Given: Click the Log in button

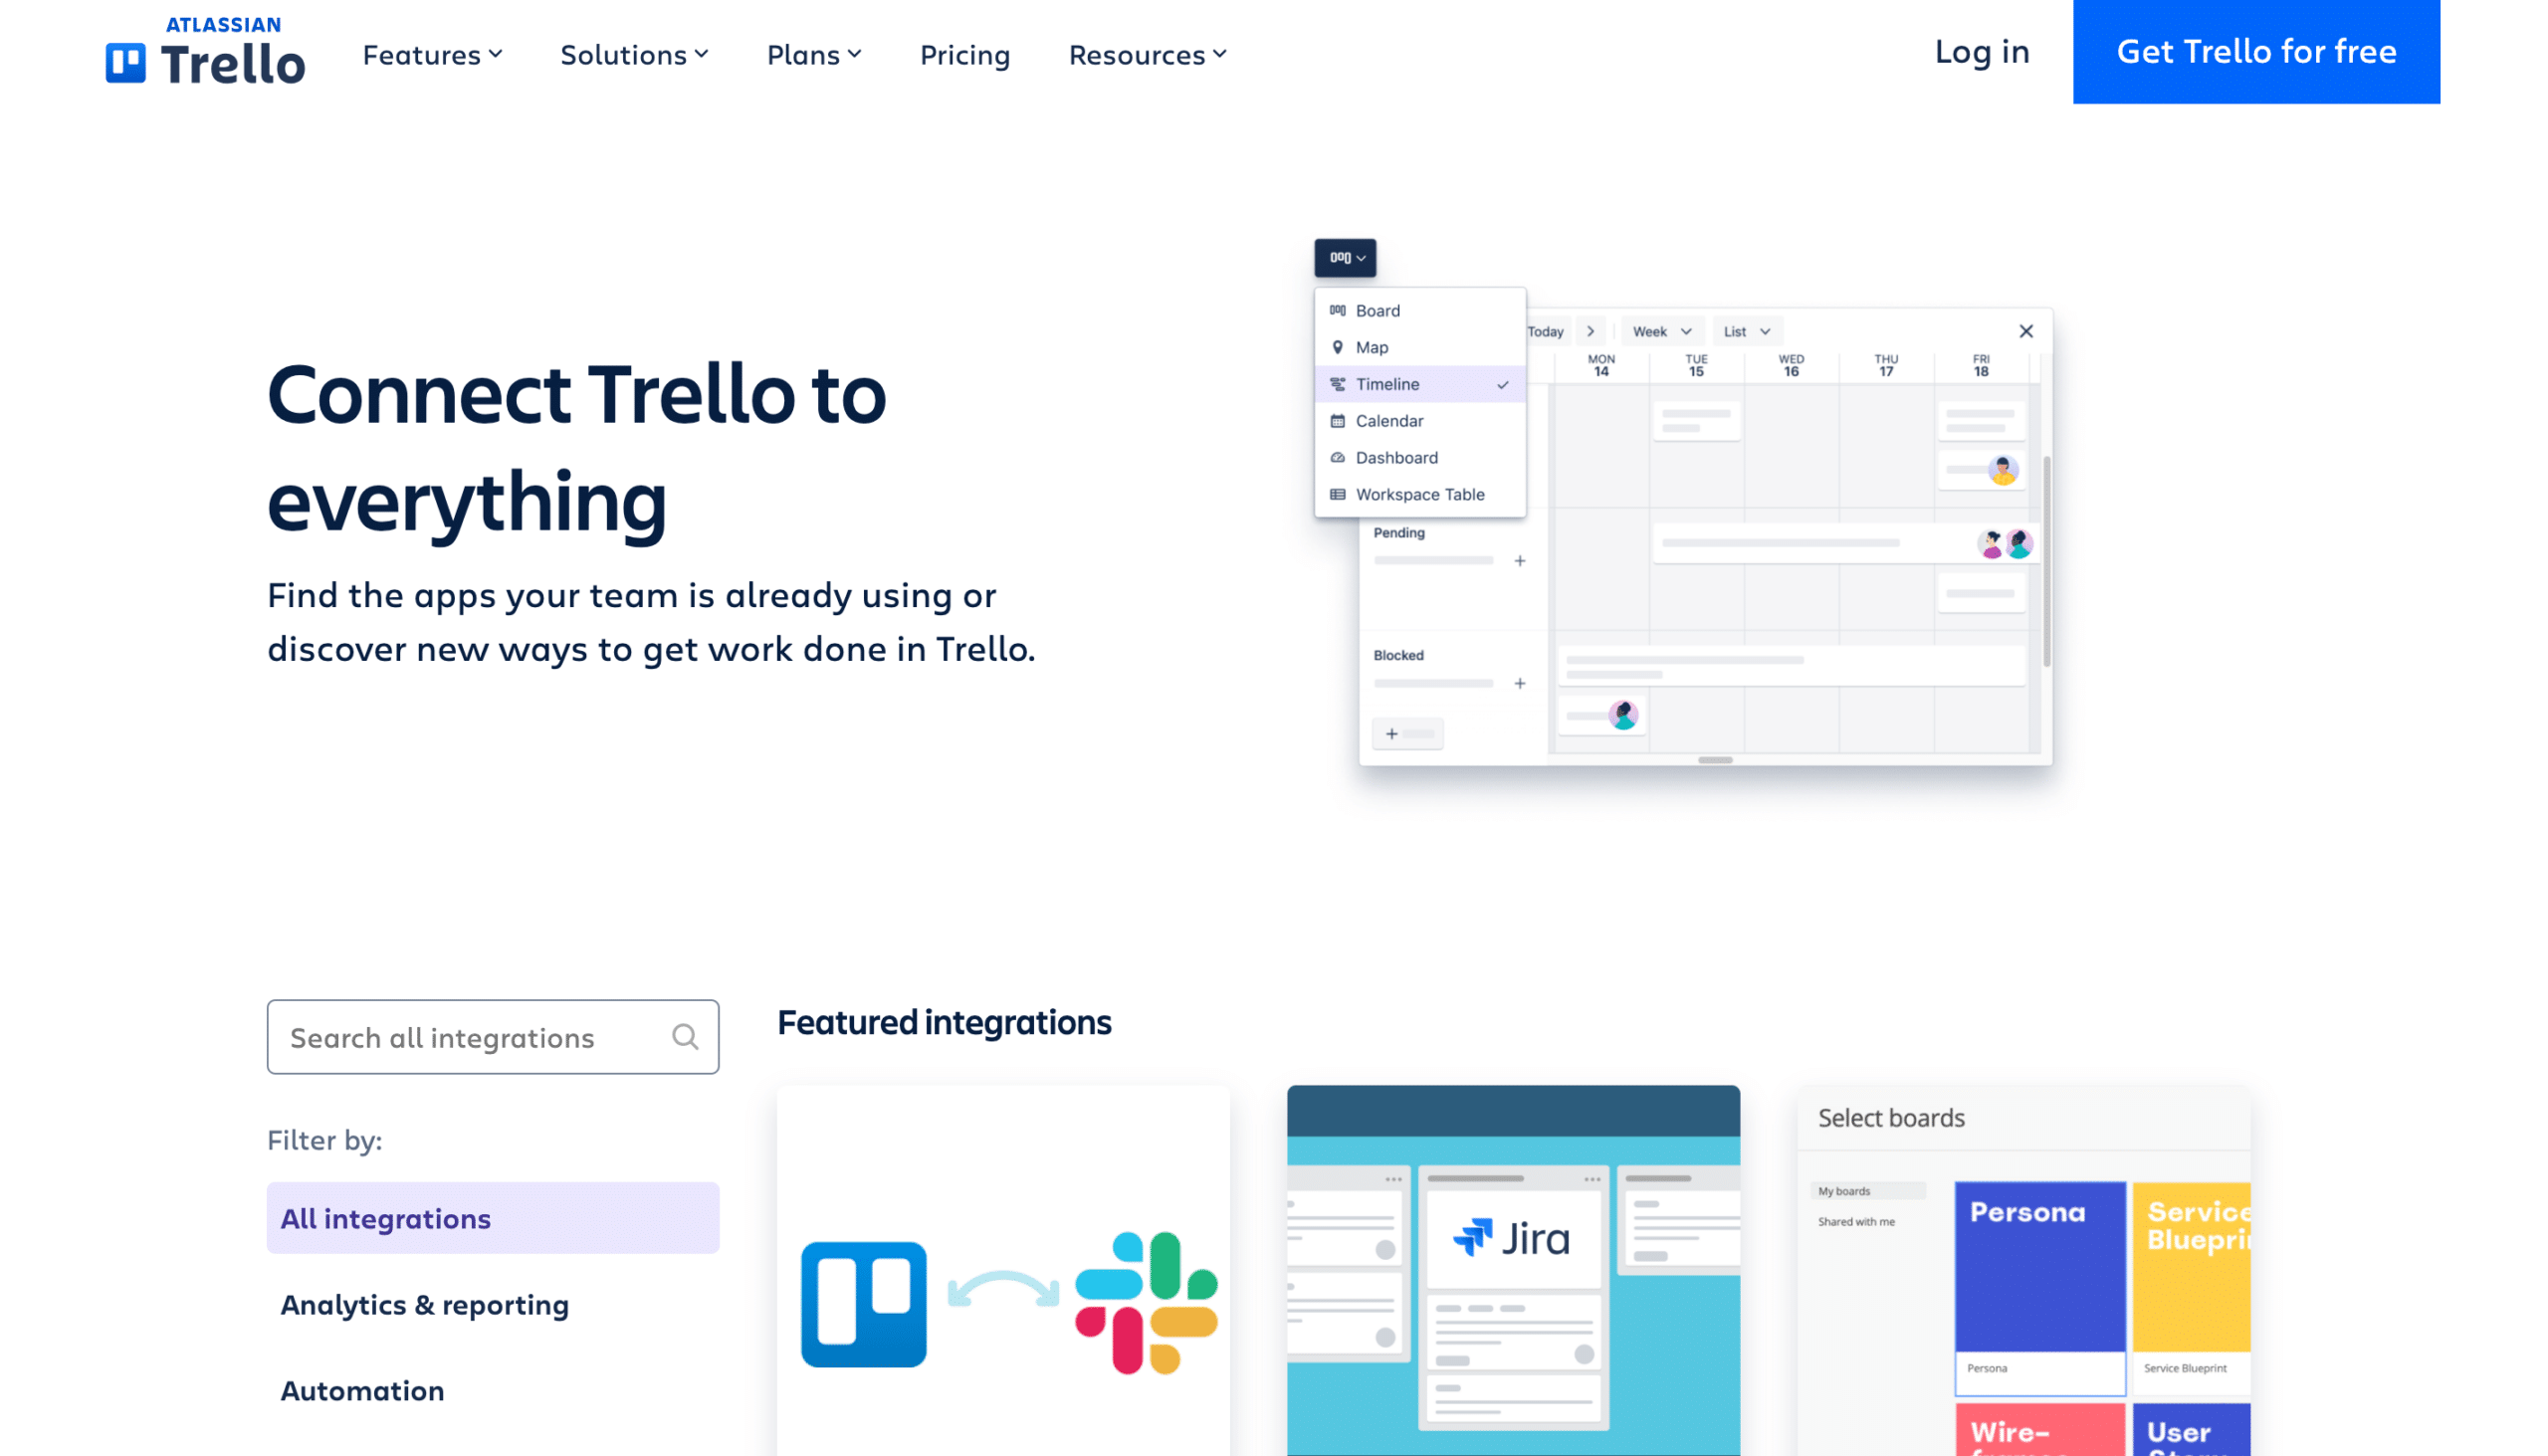Looking at the screenshot, I should [1981, 51].
